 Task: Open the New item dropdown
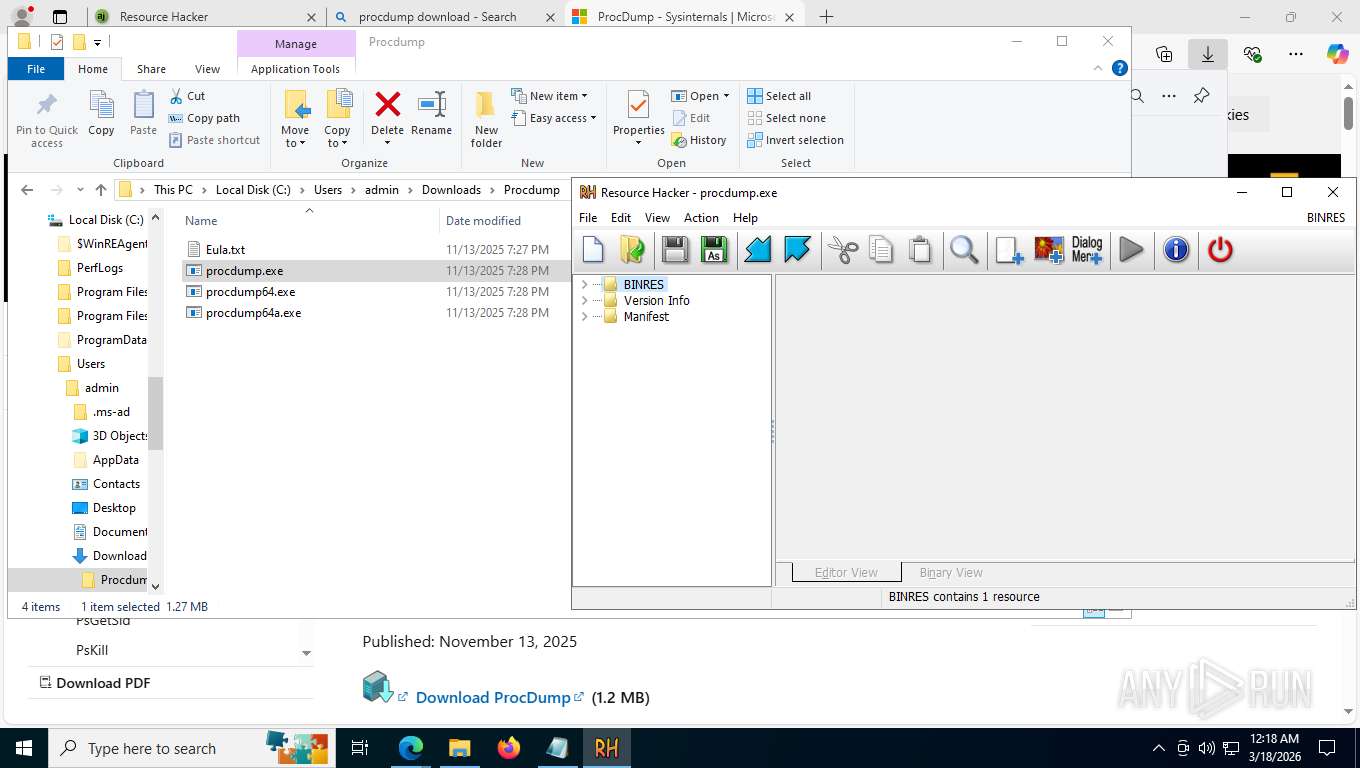click(x=550, y=96)
